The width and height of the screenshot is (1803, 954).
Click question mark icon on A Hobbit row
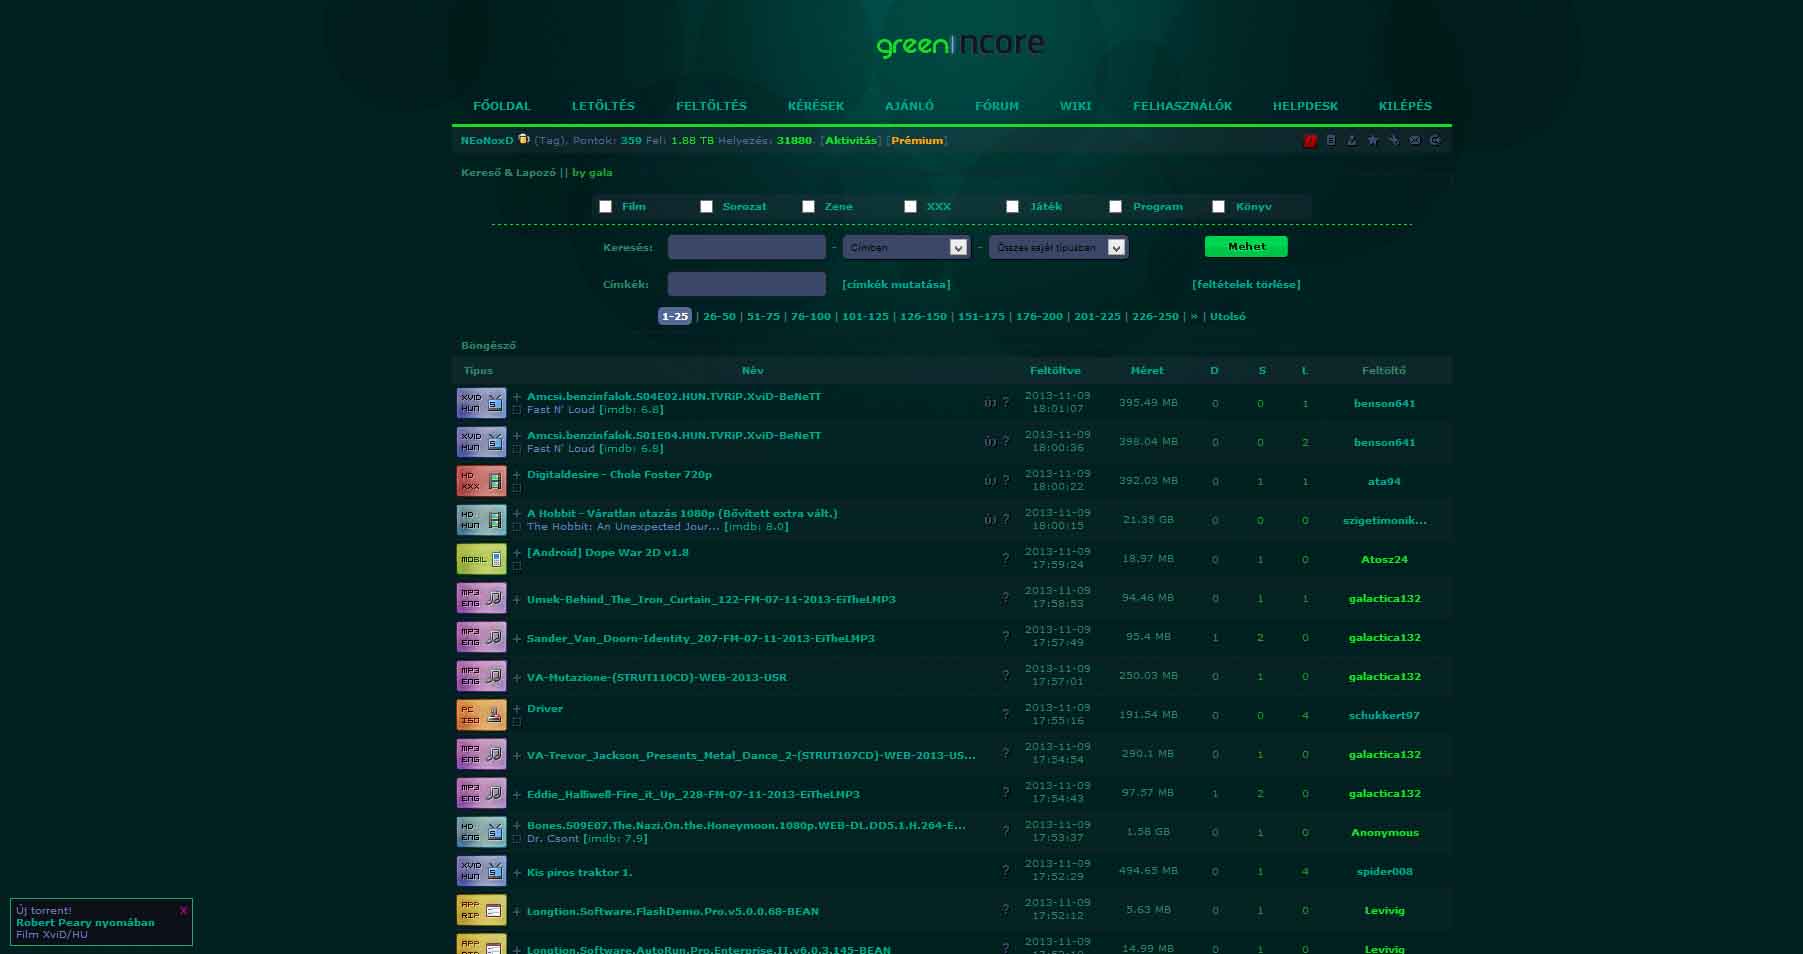[1006, 519]
